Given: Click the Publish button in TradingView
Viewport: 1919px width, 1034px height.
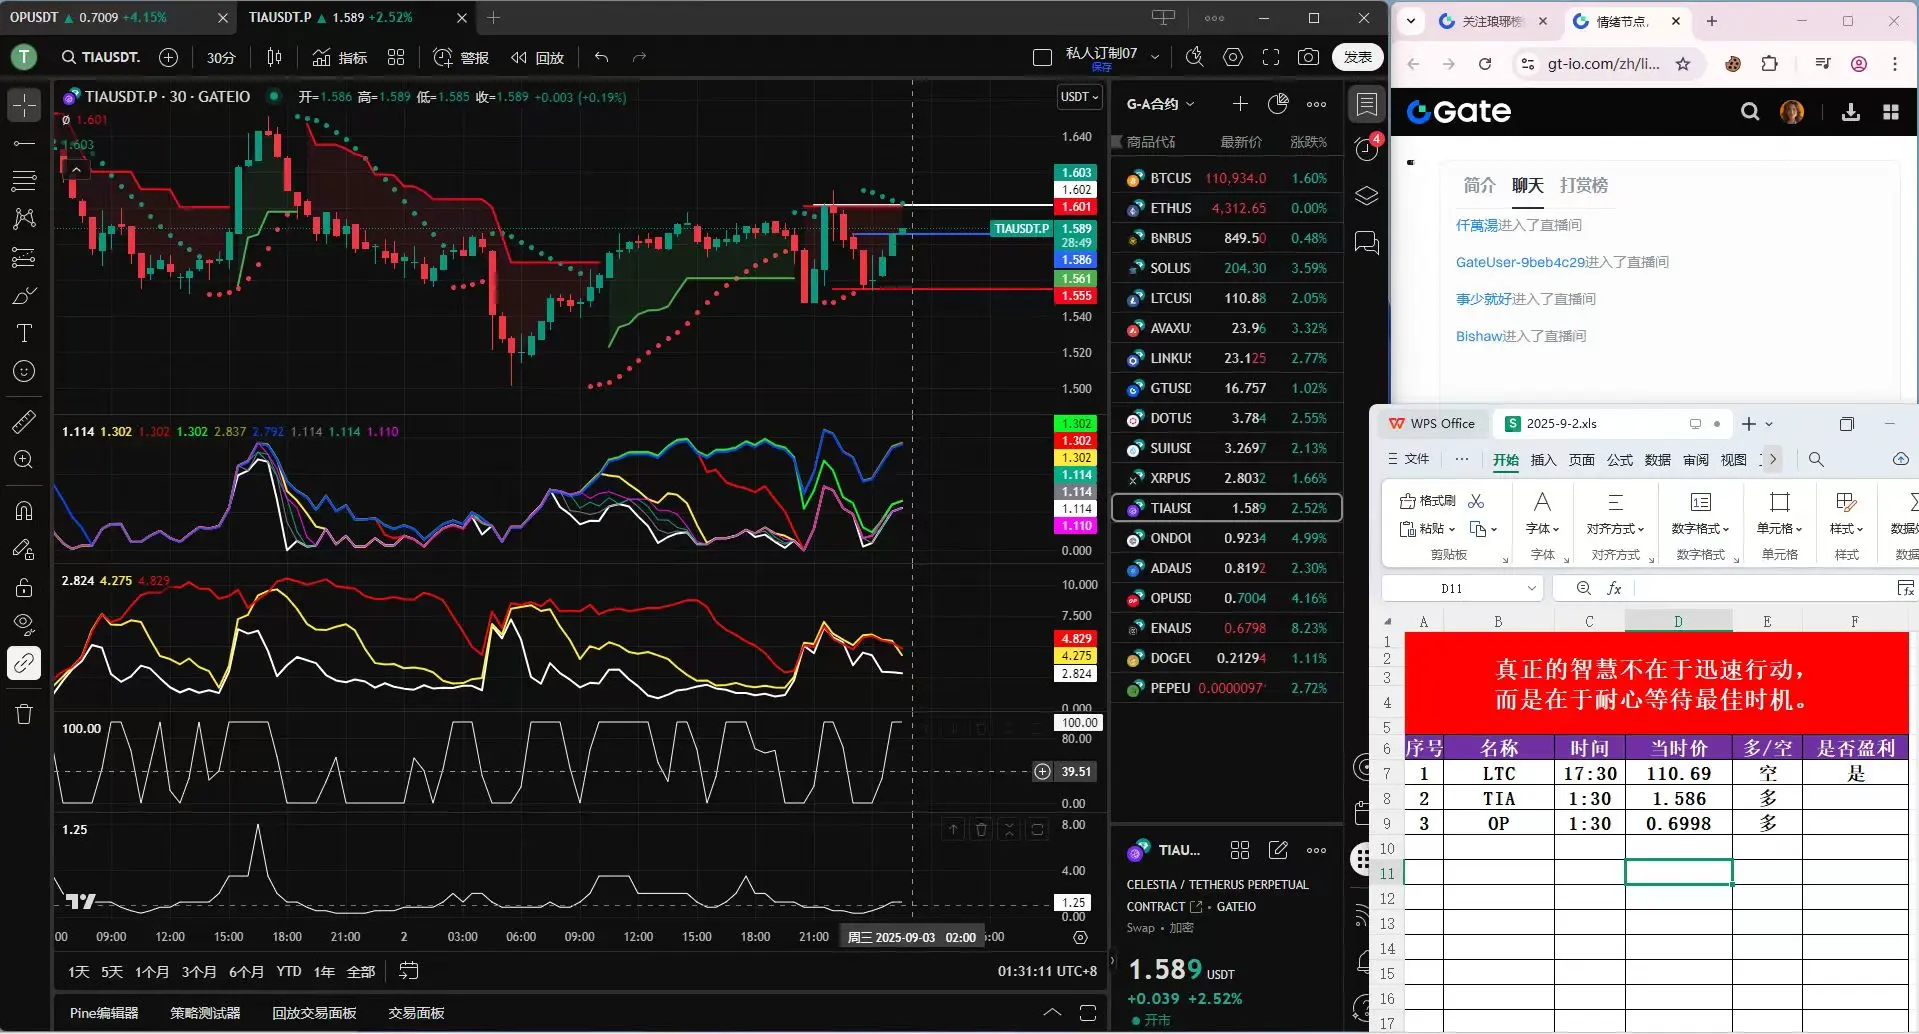Looking at the screenshot, I should click(1357, 57).
